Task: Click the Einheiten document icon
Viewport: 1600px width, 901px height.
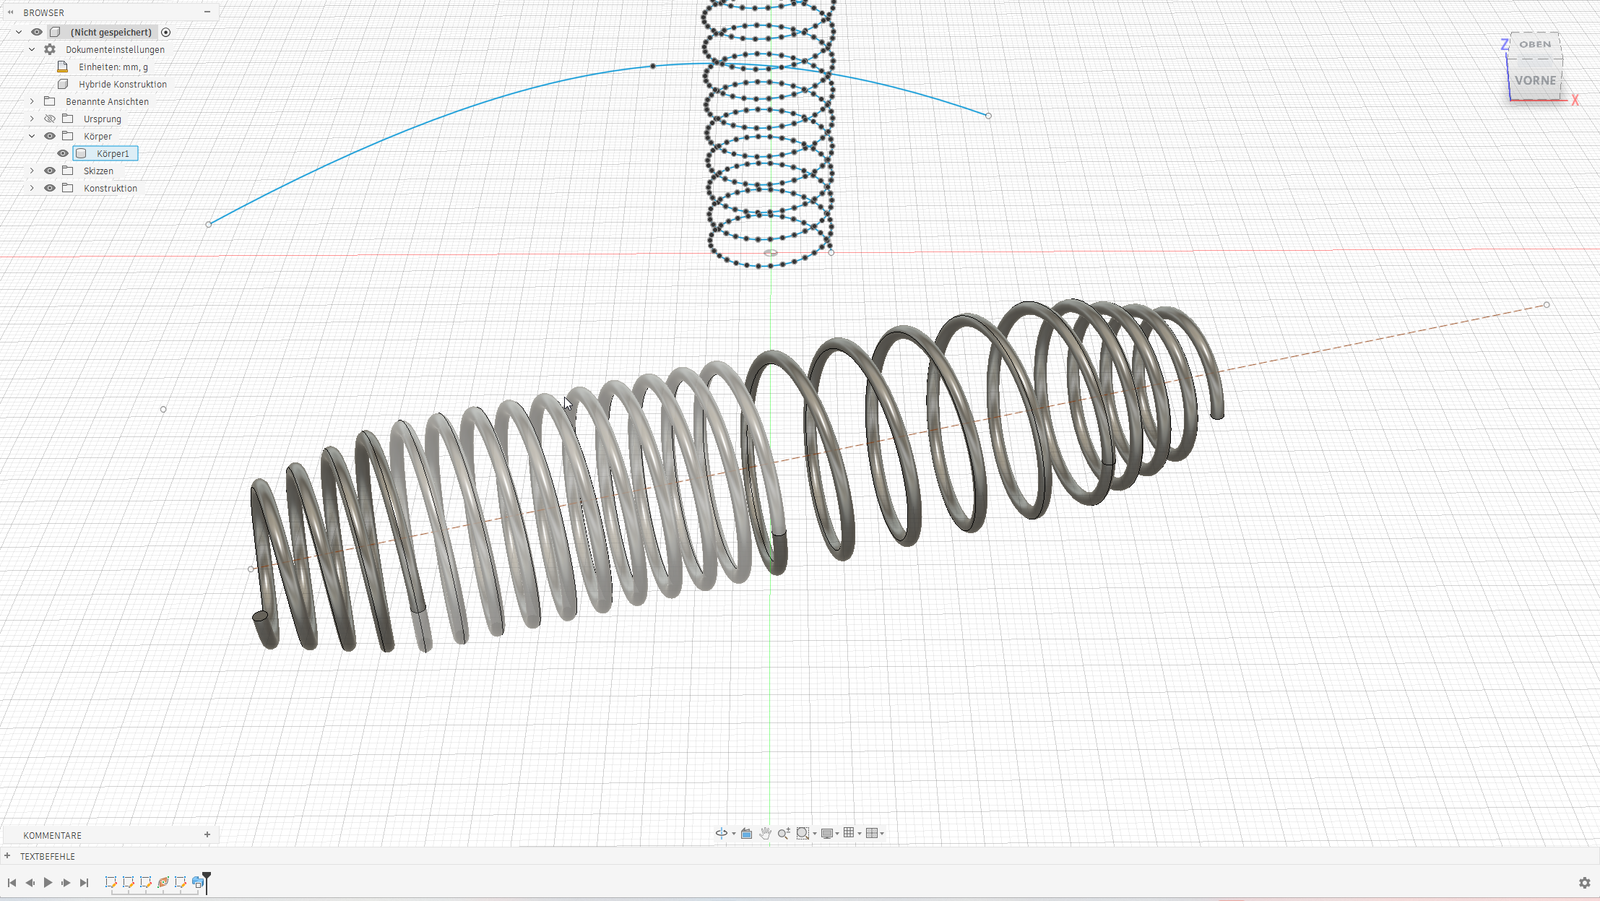Action: coord(63,67)
